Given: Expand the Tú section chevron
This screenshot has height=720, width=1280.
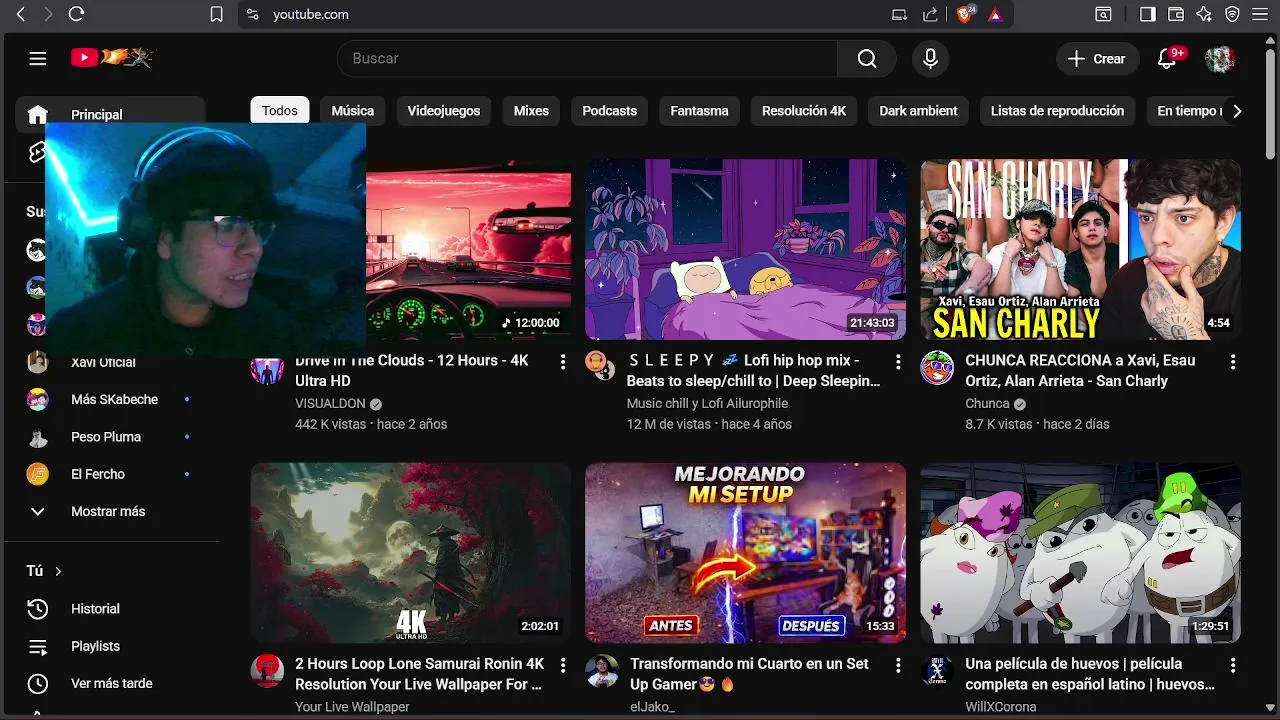Looking at the screenshot, I should [x=58, y=571].
